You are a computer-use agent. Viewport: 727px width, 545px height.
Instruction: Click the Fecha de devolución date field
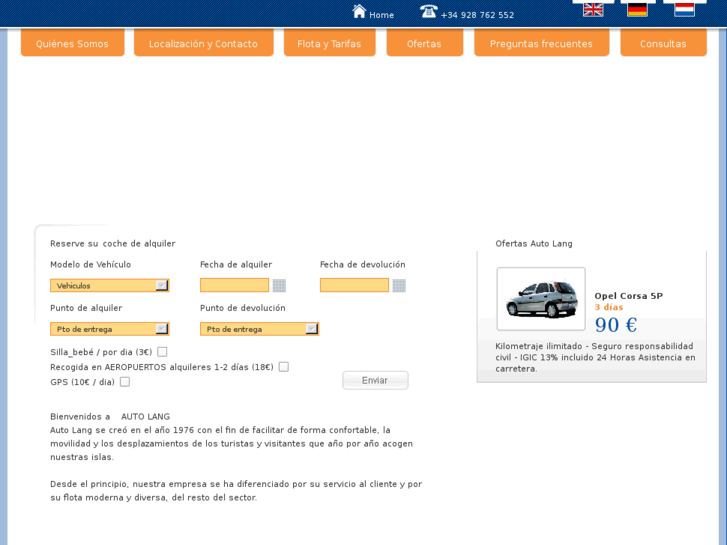click(354, 285)
